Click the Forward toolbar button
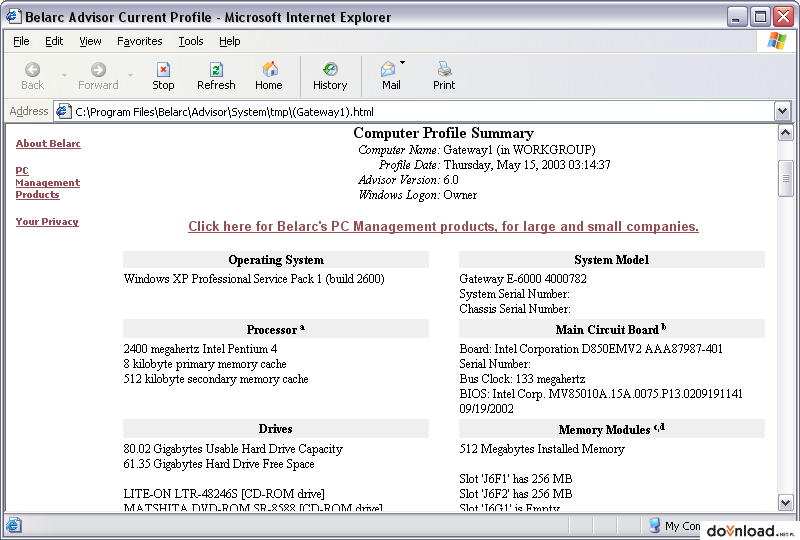This screenshot has width=800, height=540. pos(98,77)
